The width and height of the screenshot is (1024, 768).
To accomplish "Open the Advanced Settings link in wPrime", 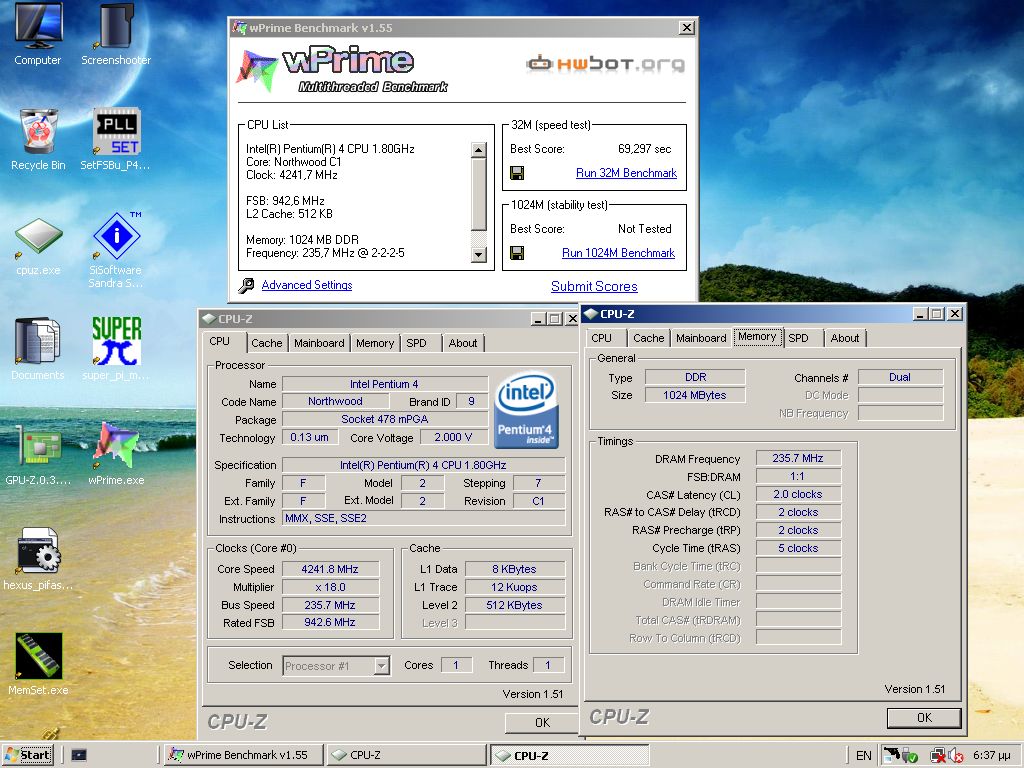I will [x=307, y=285].
